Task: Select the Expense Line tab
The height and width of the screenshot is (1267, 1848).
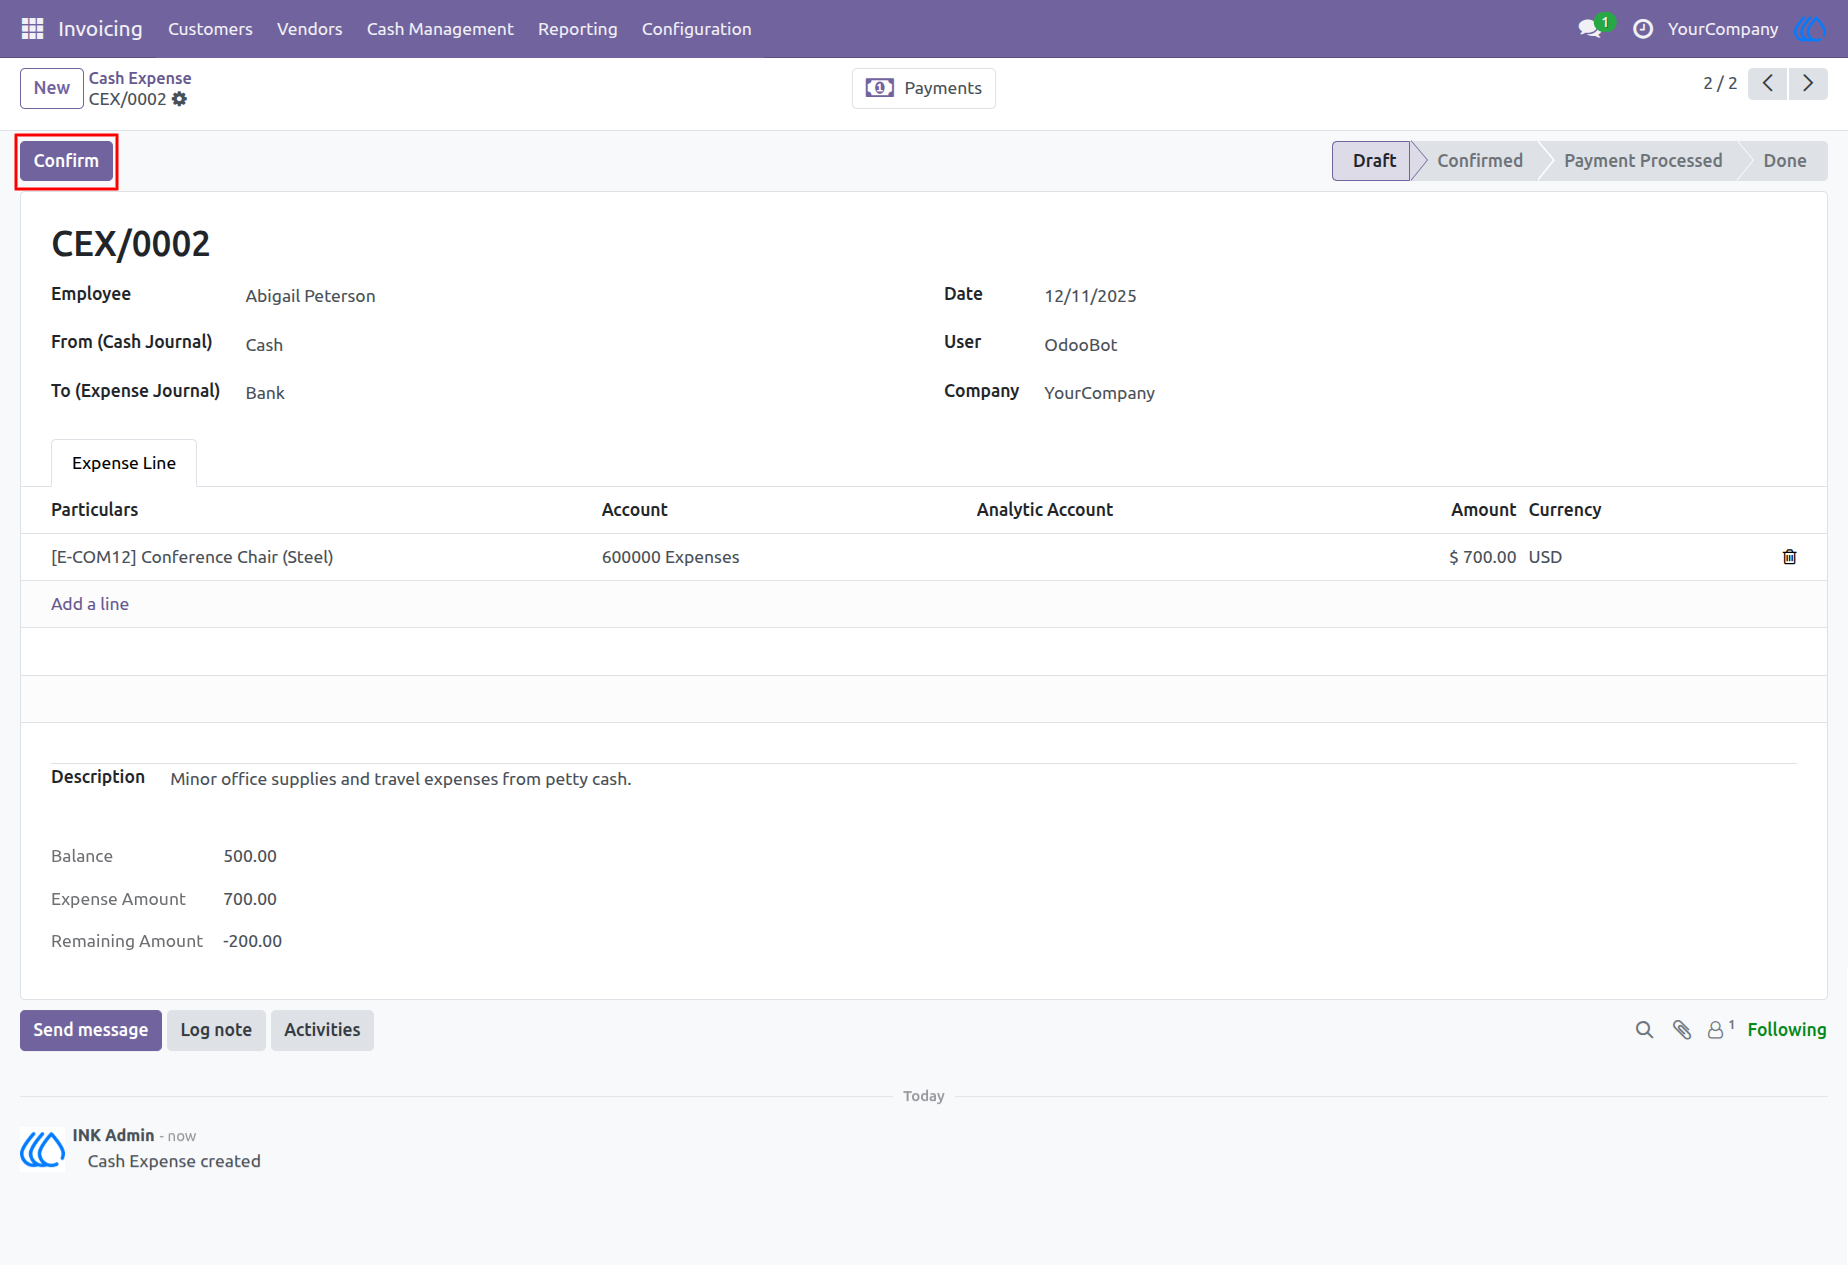Action: pyautogui.click(x=124, y=463)
